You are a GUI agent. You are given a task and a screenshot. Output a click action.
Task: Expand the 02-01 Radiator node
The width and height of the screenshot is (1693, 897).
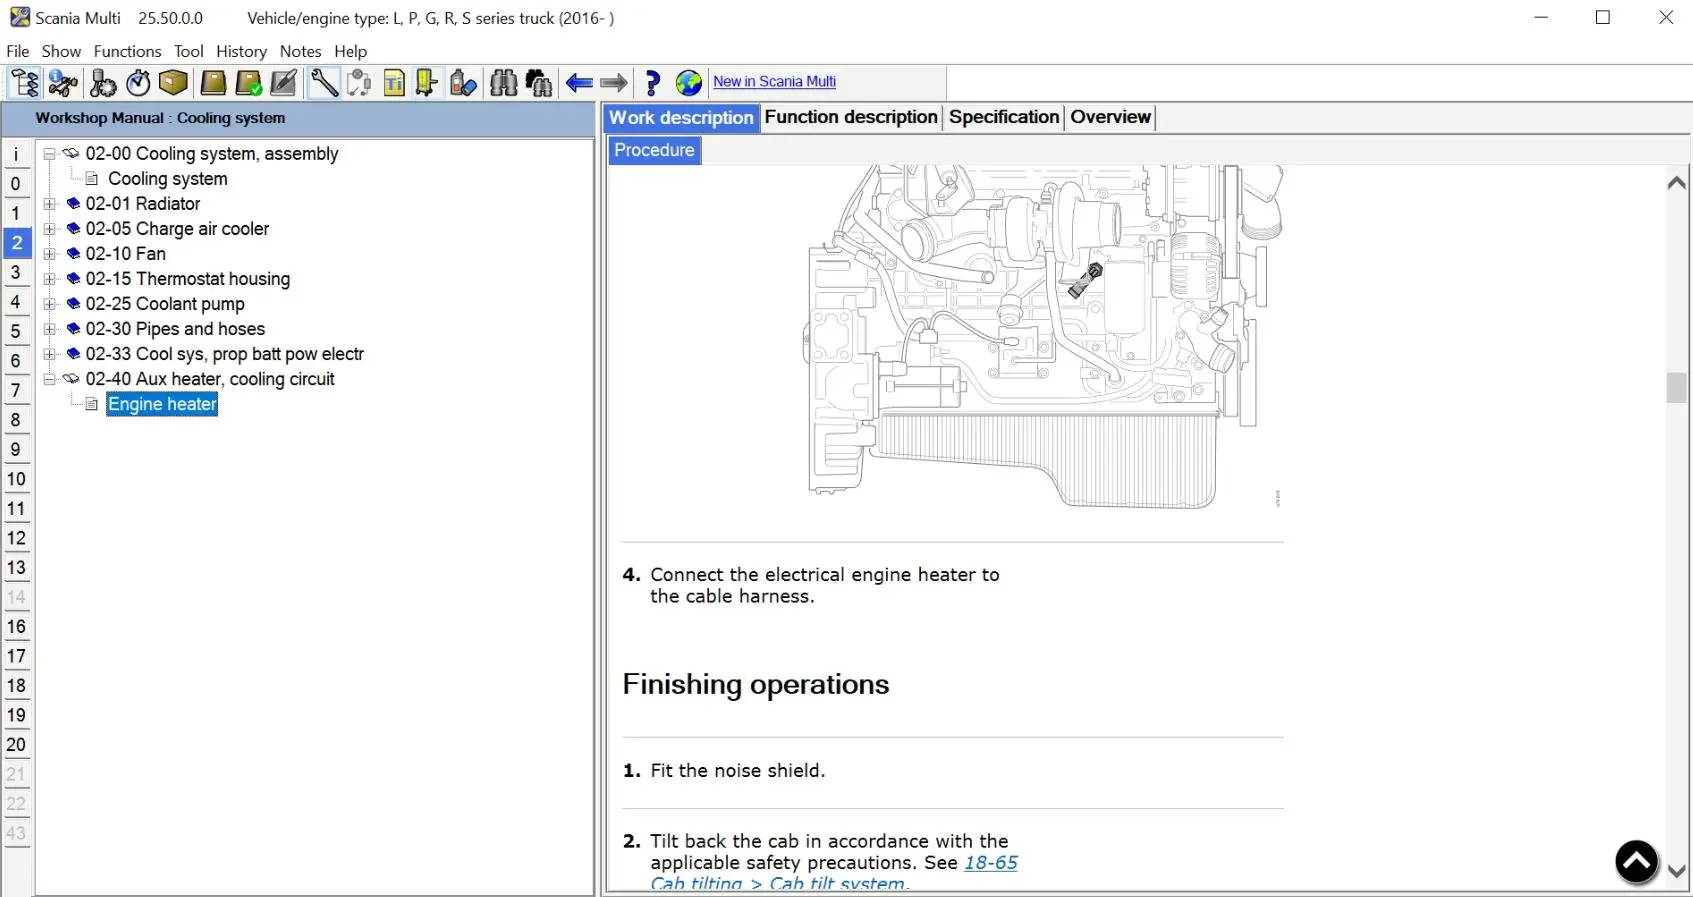pos(49,204)
